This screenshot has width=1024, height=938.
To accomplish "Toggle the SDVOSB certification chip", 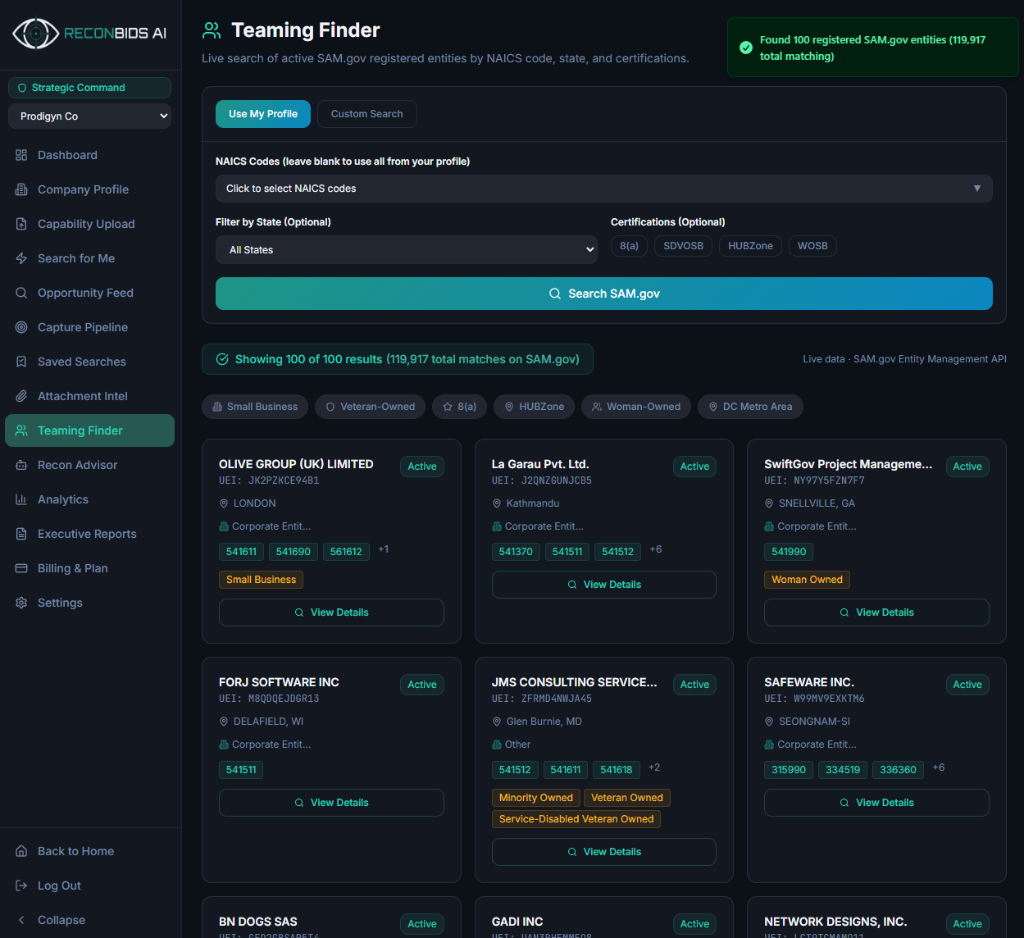I will 683,246.
